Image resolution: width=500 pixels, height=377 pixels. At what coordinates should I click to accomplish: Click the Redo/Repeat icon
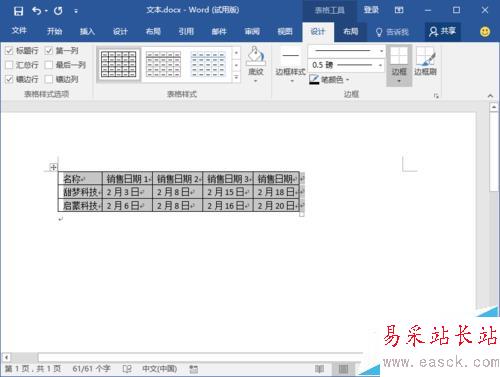pyautogui.click(x=58, y=11)
